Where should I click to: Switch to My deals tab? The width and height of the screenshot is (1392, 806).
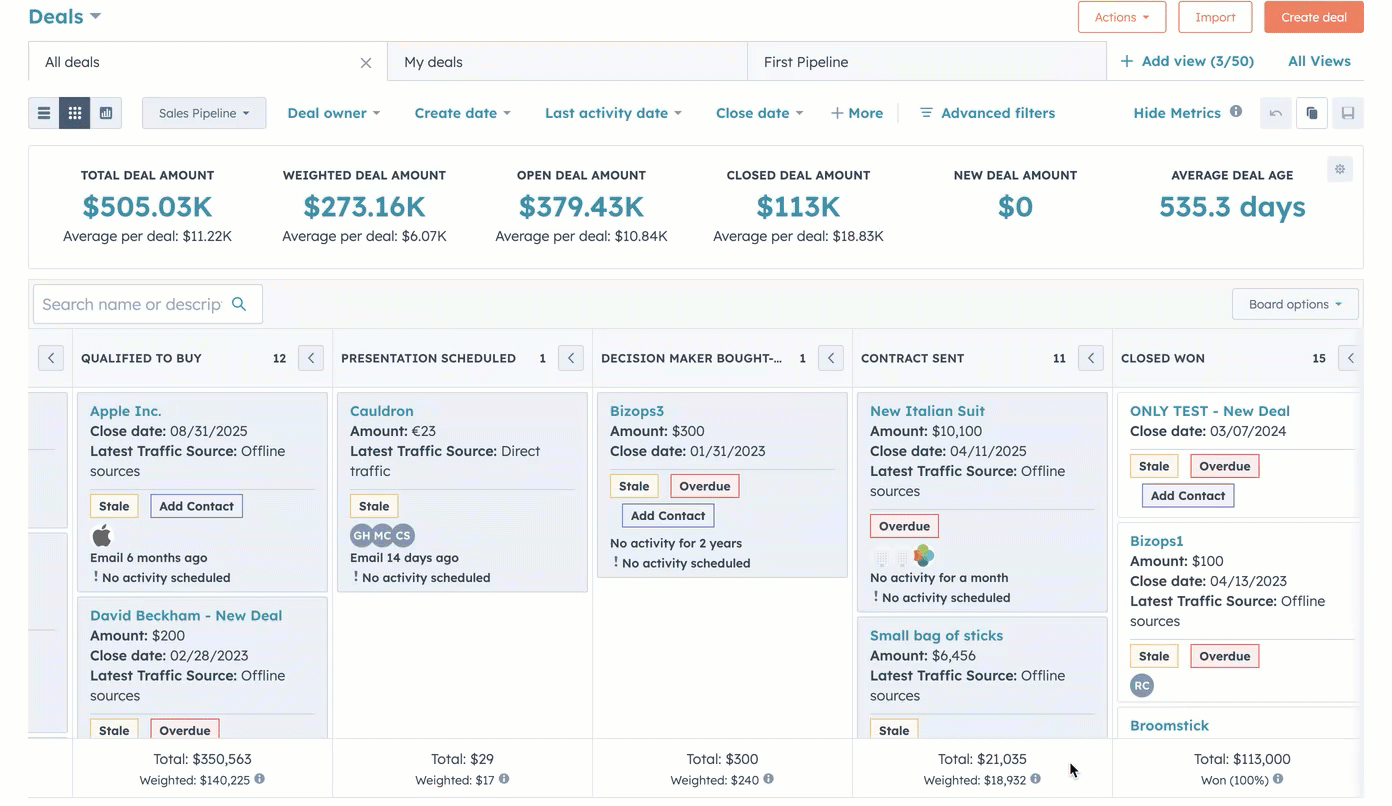click(x=567, y=62)
